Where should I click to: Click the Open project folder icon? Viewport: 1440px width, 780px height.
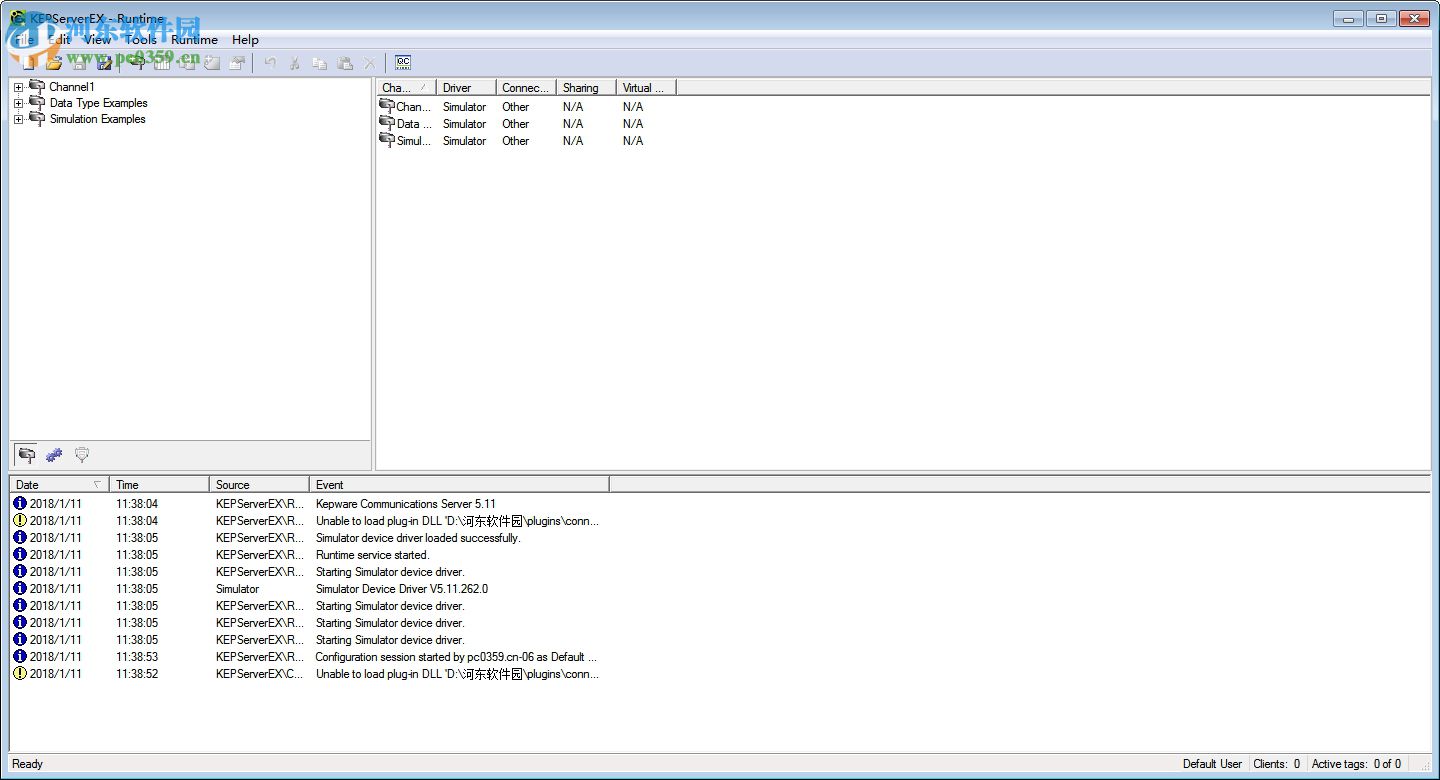coord(54,63)
